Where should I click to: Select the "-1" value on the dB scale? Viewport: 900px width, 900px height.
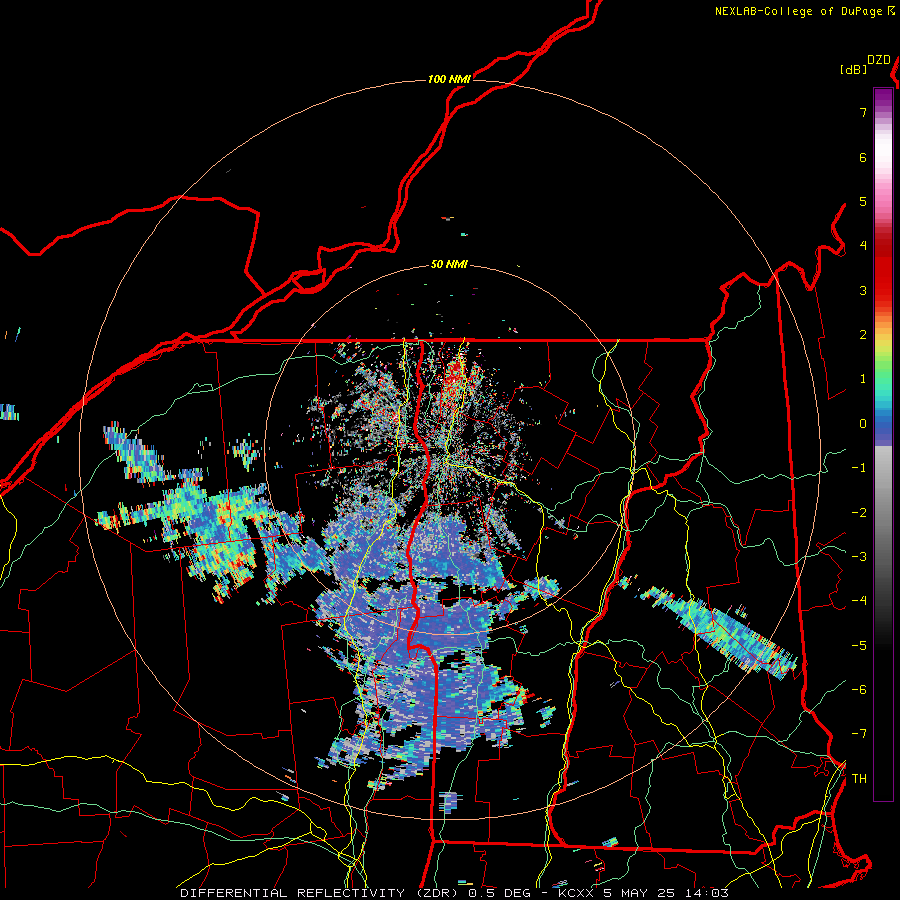point(859,468)
